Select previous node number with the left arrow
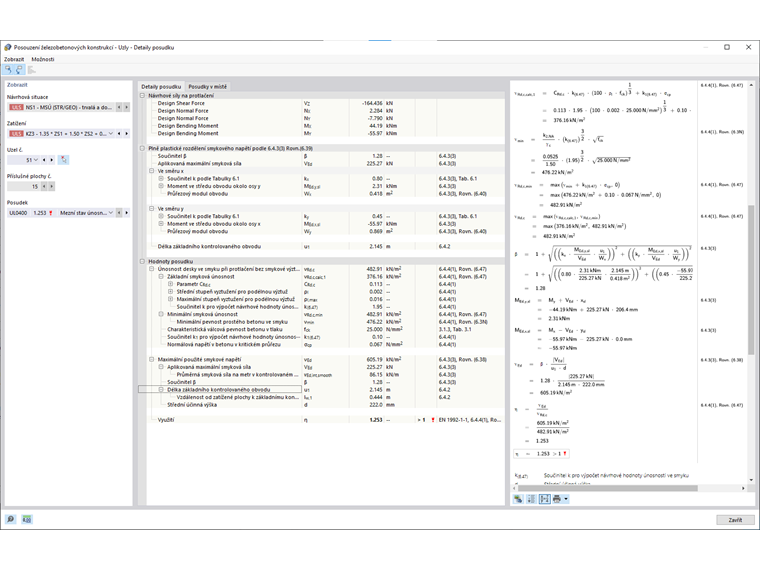The image size is (760, 570). pos(44,160)
